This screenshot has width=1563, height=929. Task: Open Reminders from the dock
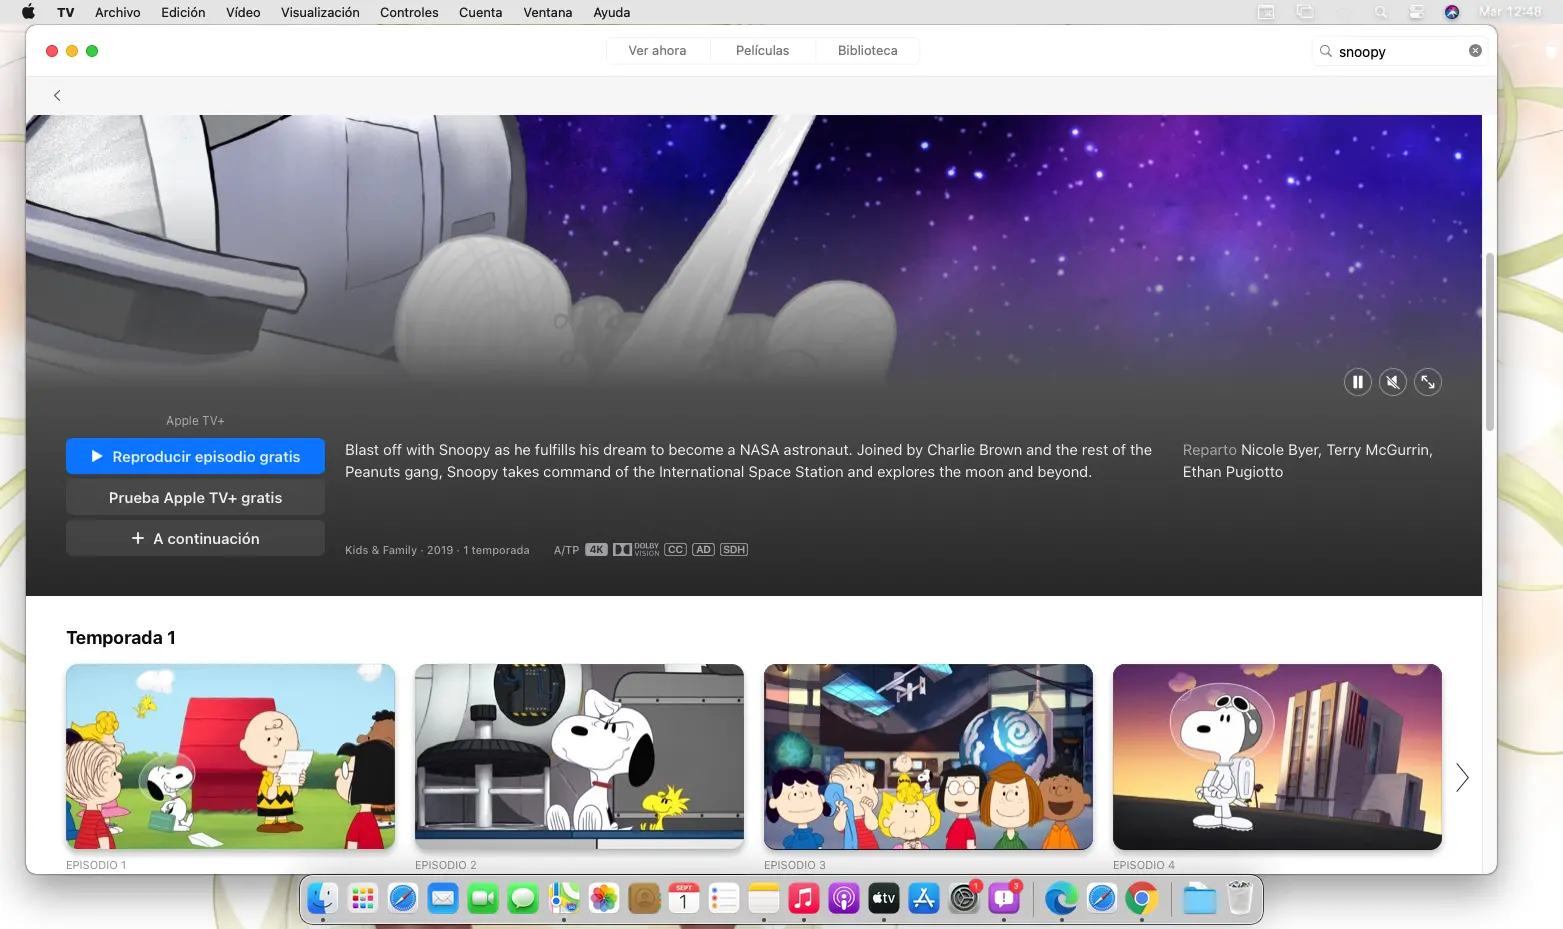tap(724, 898)
